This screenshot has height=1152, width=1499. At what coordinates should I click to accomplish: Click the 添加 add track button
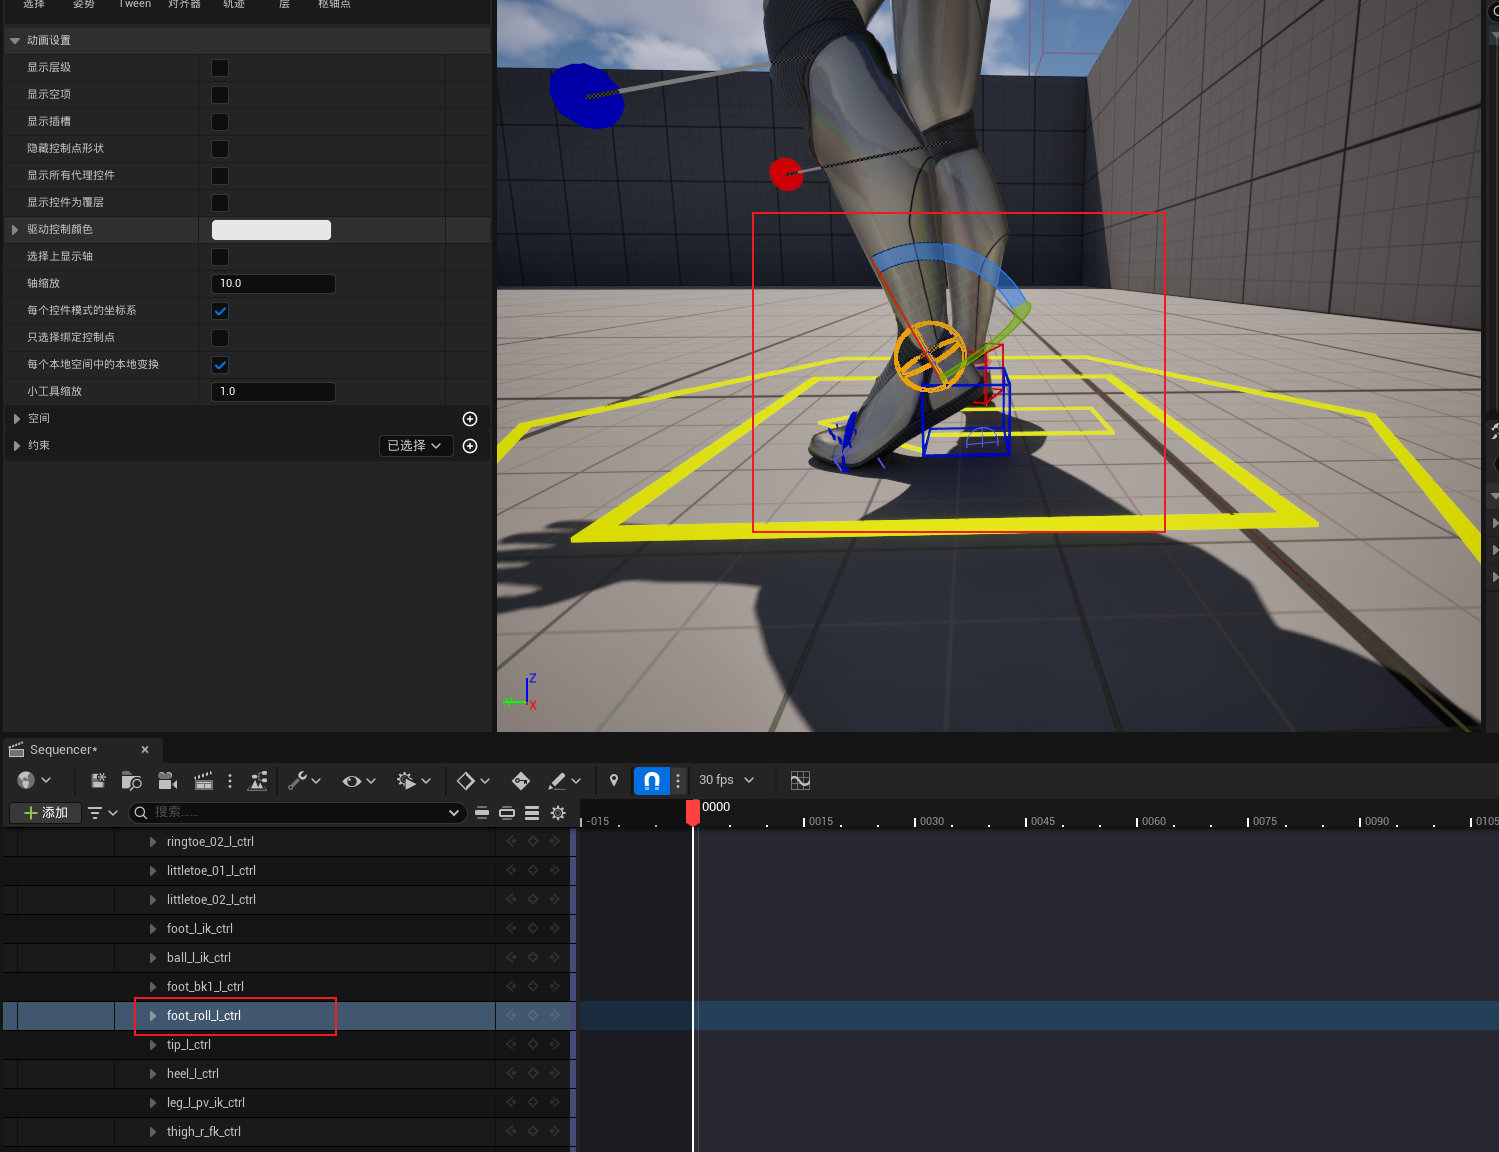45,813
